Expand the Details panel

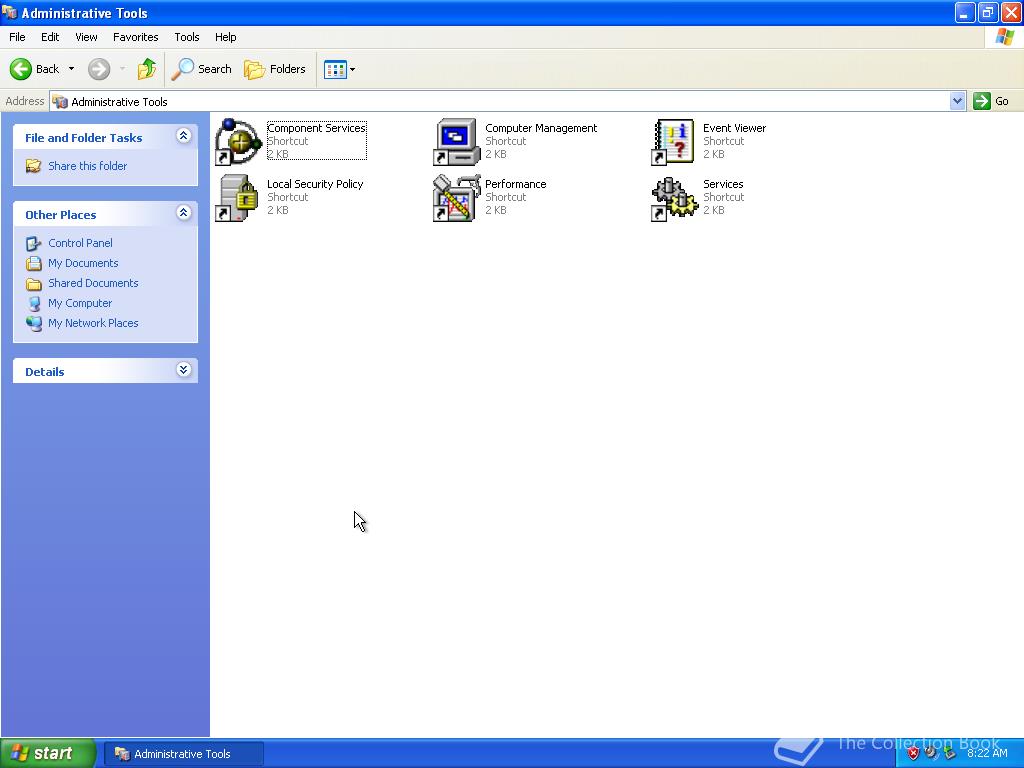[184, 370]
